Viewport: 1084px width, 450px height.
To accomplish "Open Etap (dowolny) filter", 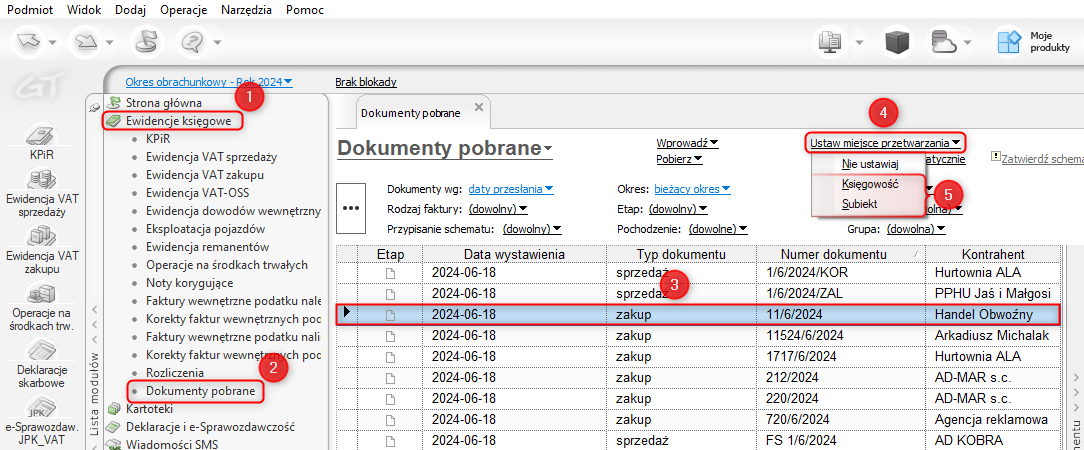I will 678,209.
